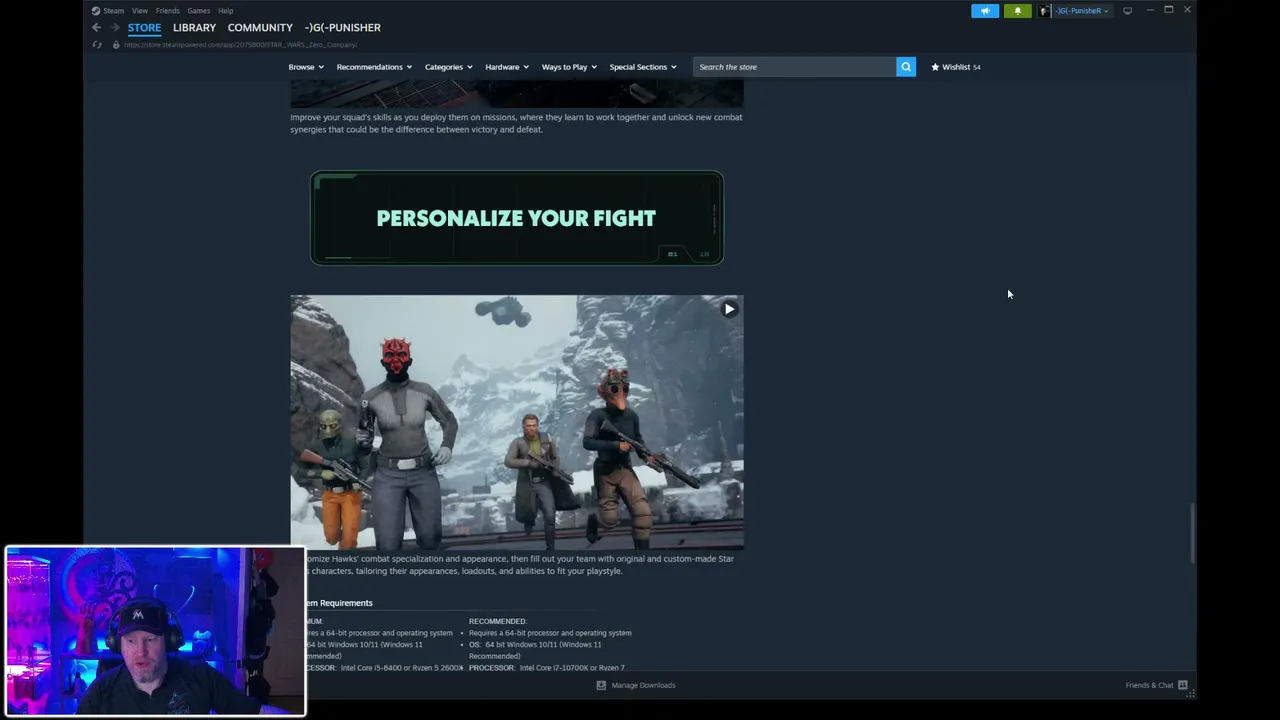Image resolution: width=1280 pixels, height=720 pixels.
Task: Open Friends & Chat label
Action: (1150, 685)
